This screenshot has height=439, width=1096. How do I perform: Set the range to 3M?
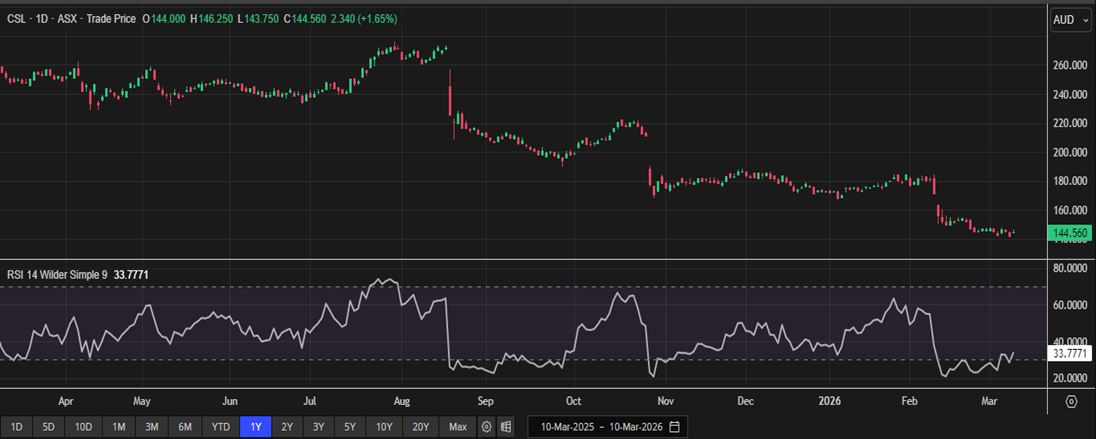coord(151,427)
